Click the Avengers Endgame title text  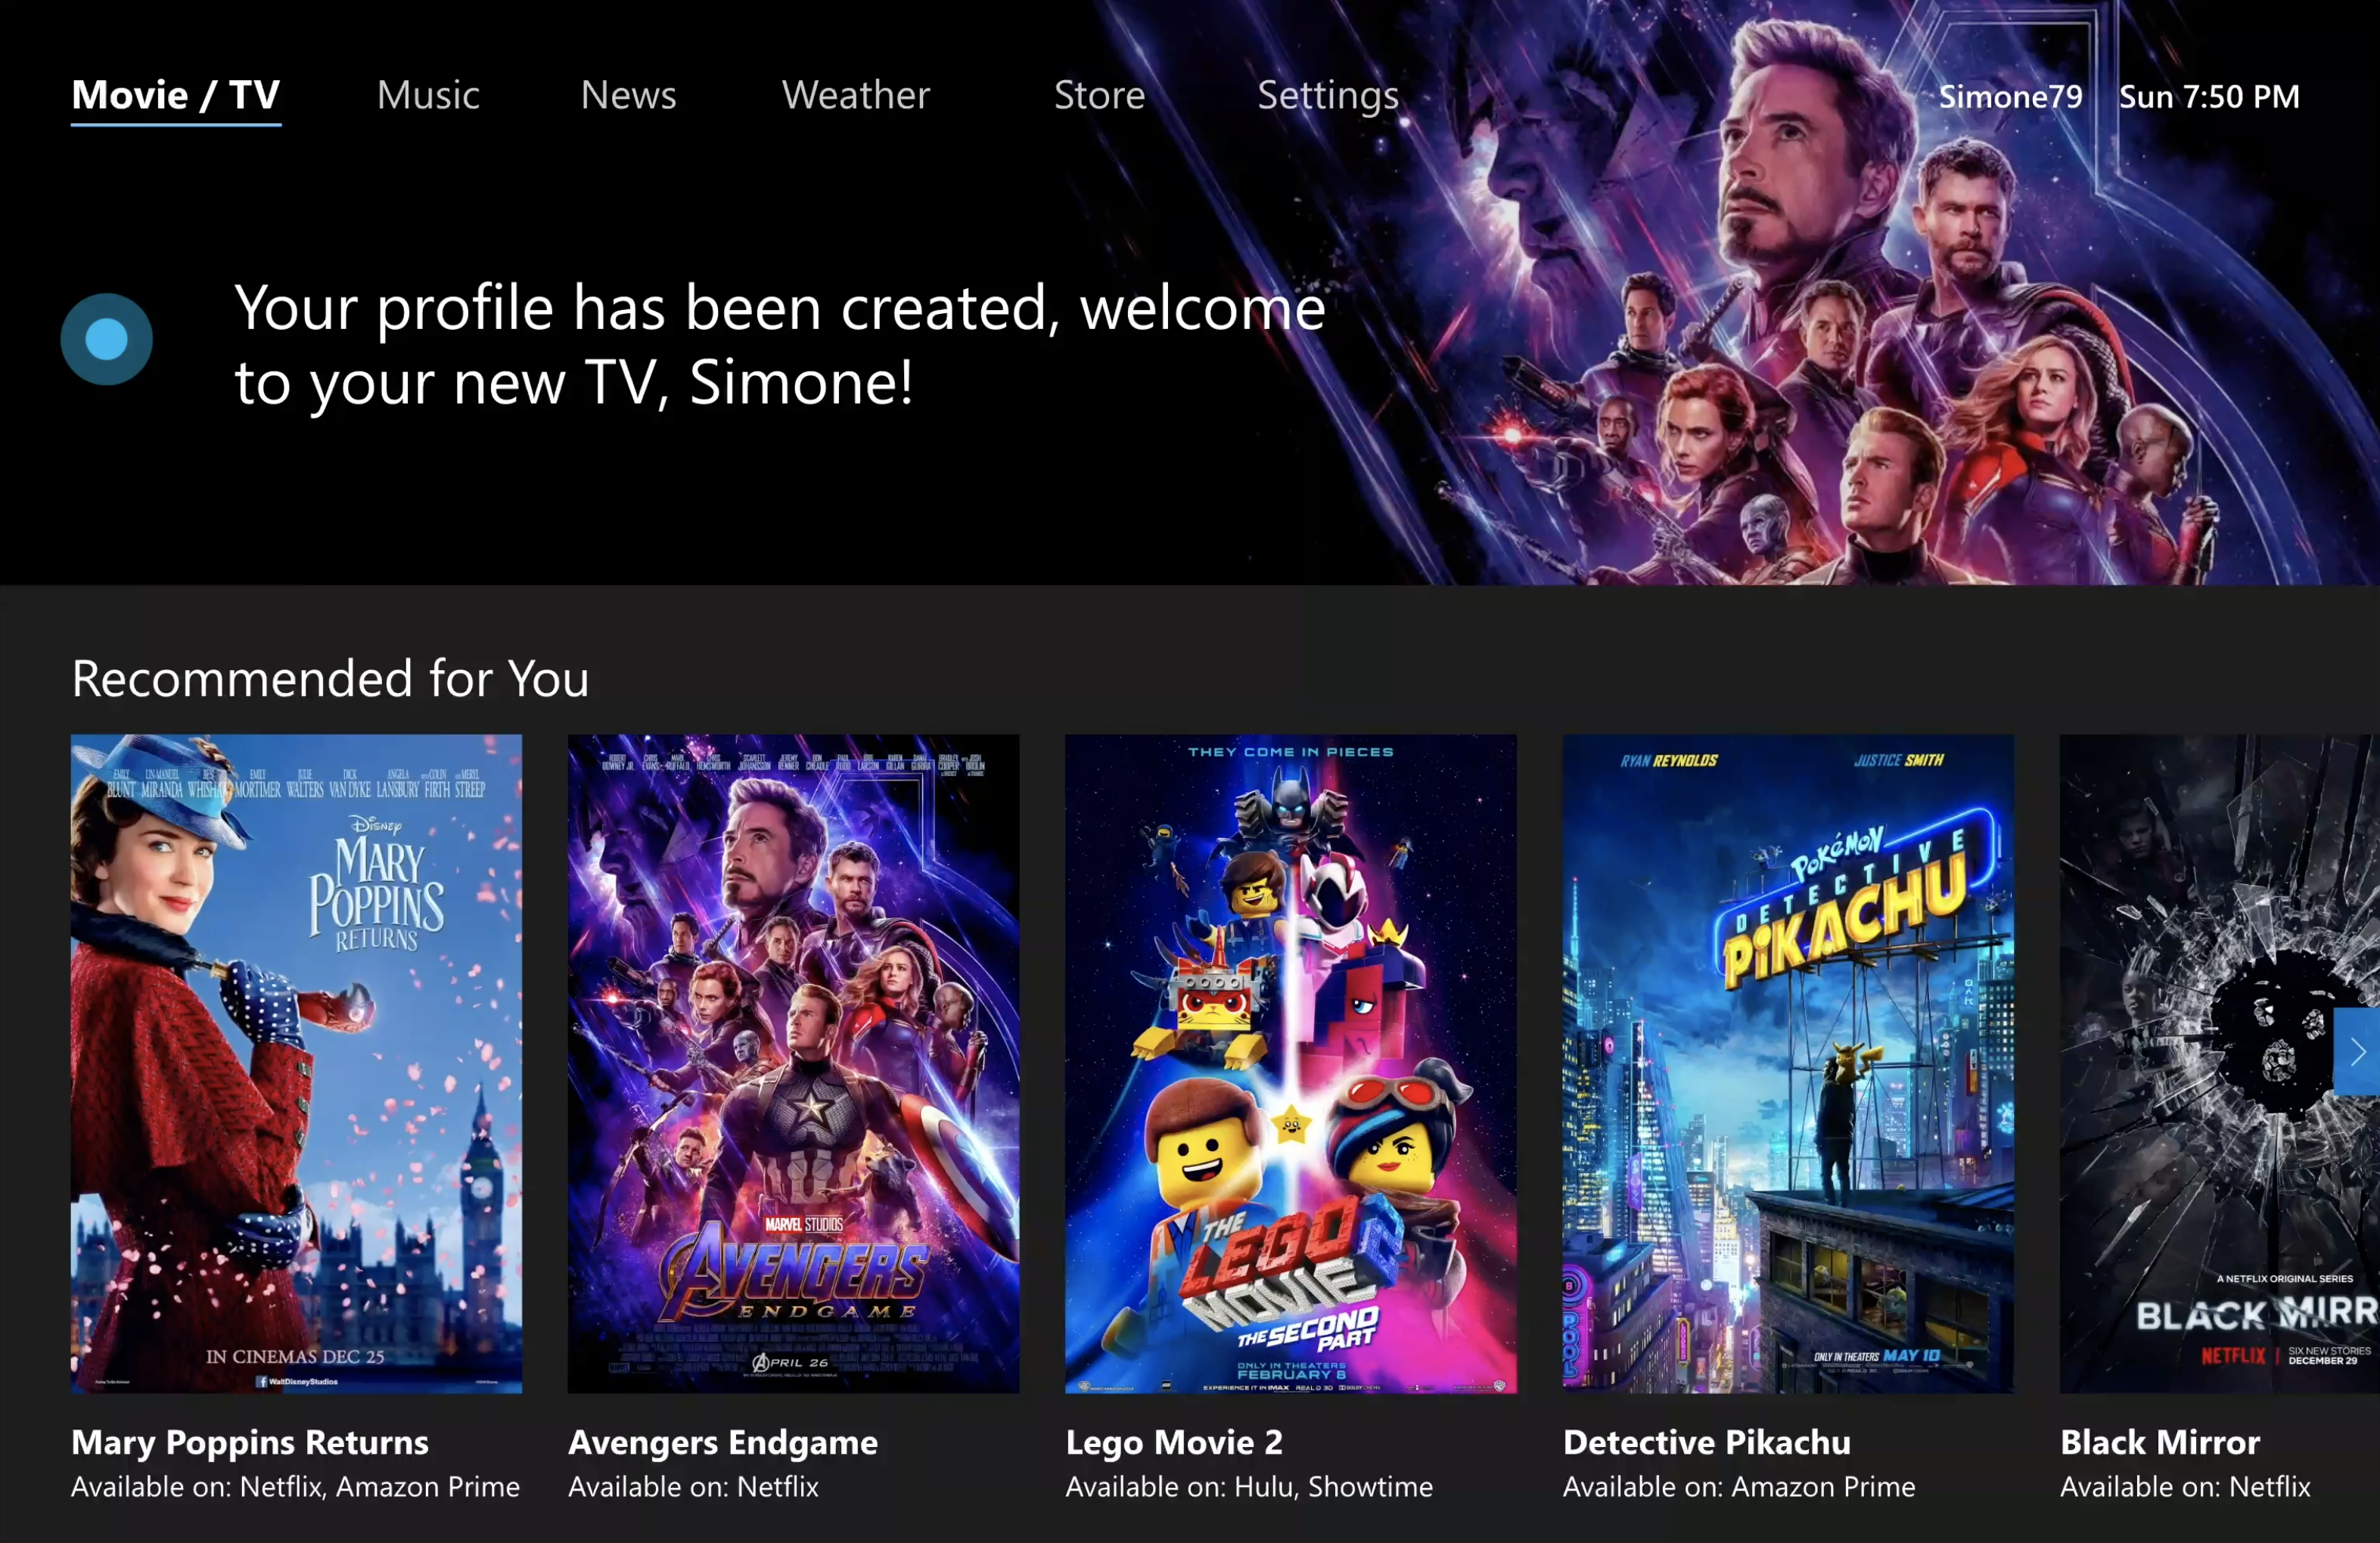[x=723, y=1443]
